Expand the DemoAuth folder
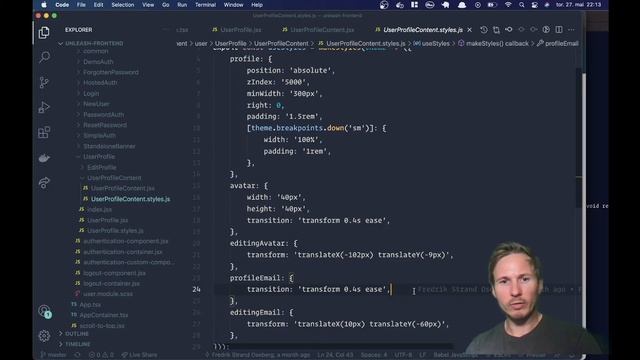Image resolution: width=640 pixels, height=360 pixels. click(x=98, y=62)
